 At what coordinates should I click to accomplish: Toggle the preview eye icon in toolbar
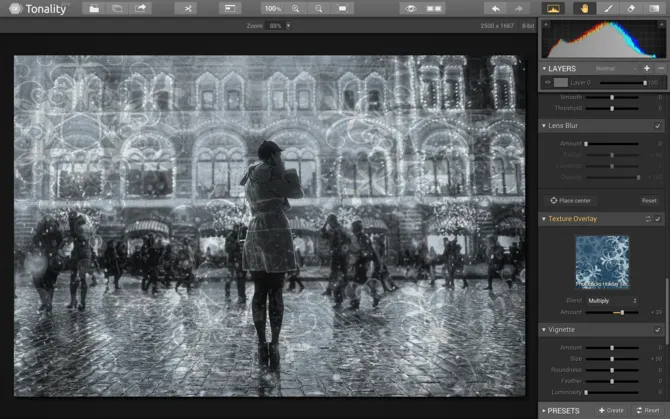[409, 8]
